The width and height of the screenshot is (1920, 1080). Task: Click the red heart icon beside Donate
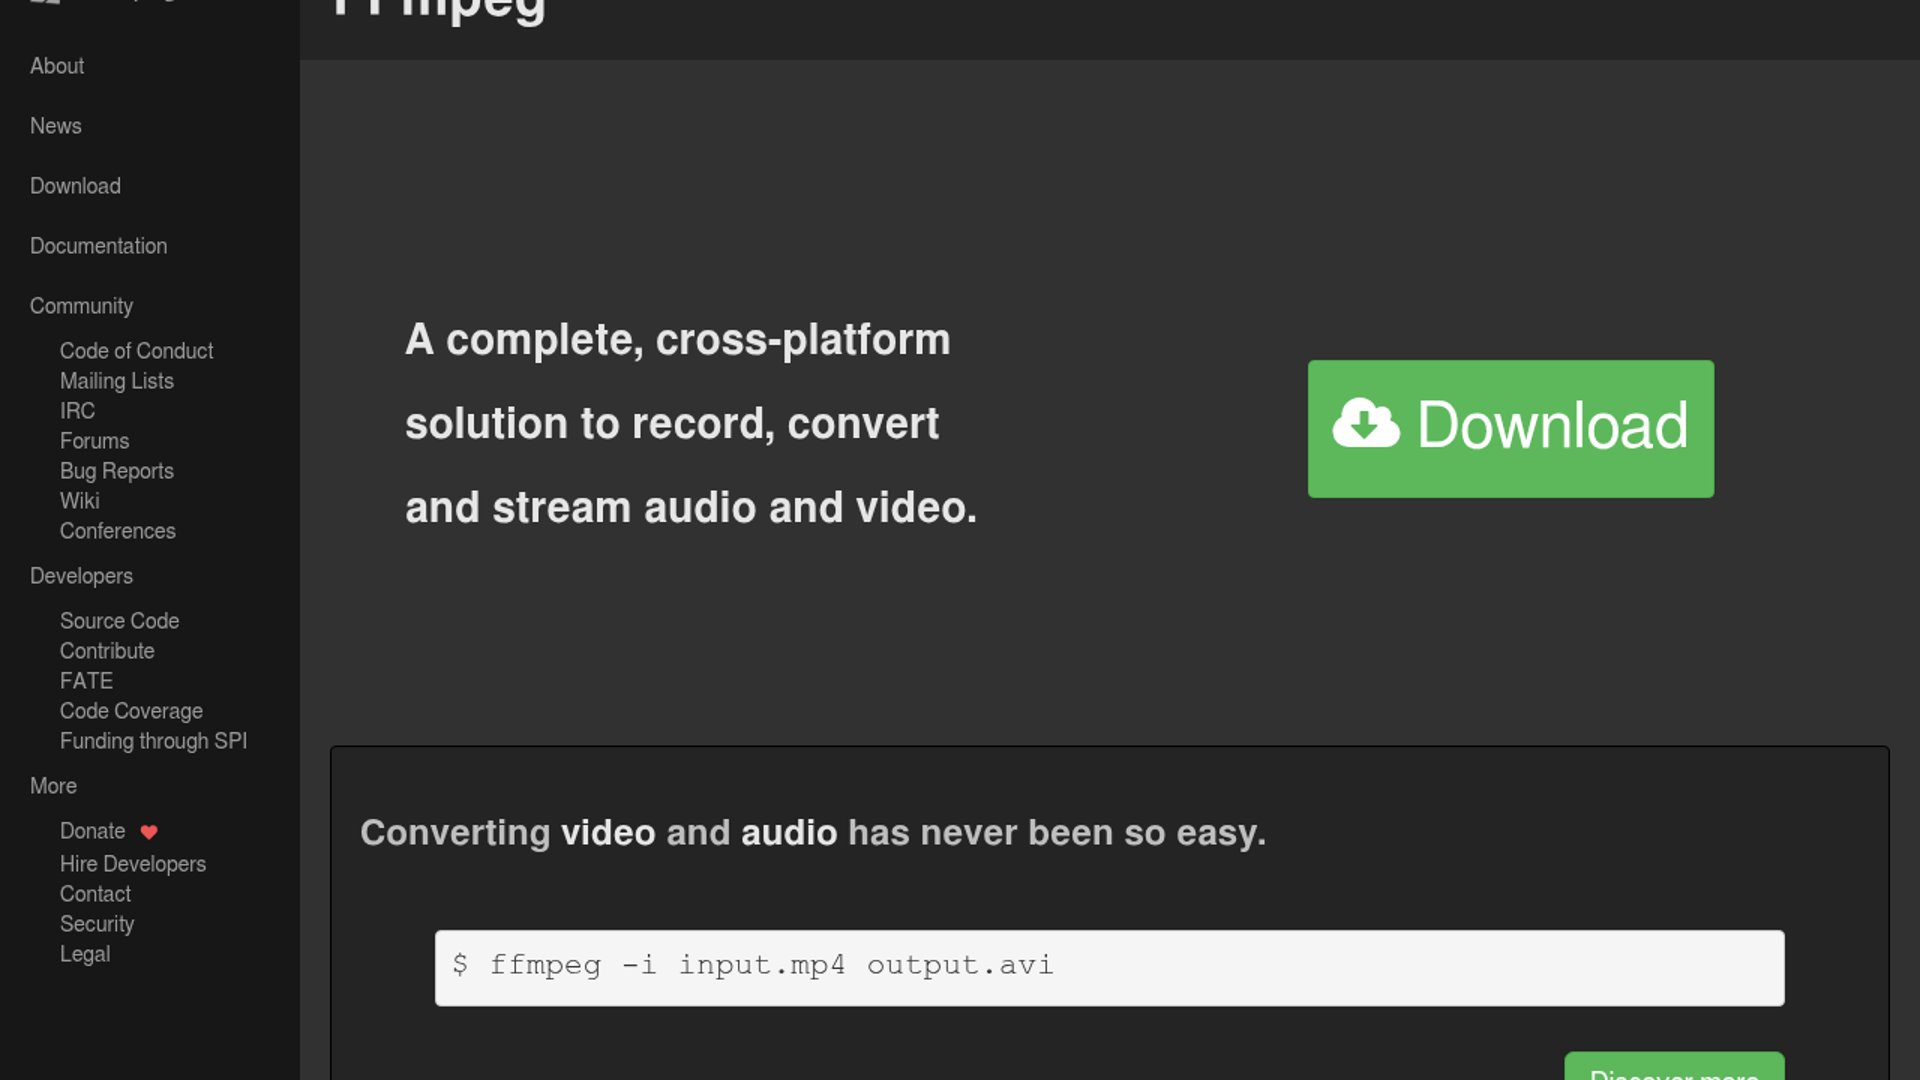click(149, 832)
